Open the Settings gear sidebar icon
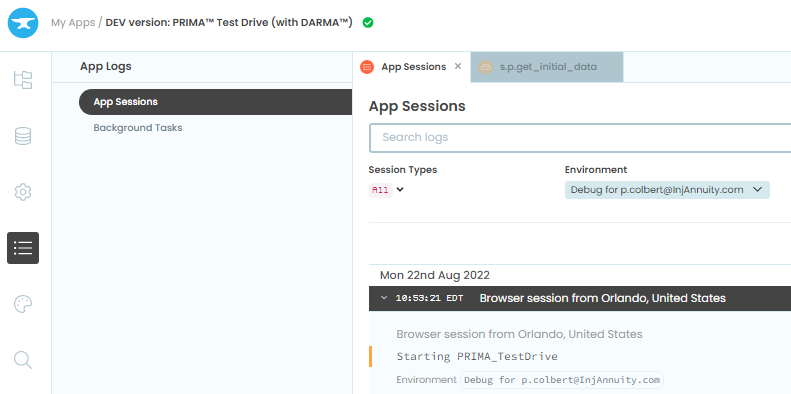 [23, 192]
